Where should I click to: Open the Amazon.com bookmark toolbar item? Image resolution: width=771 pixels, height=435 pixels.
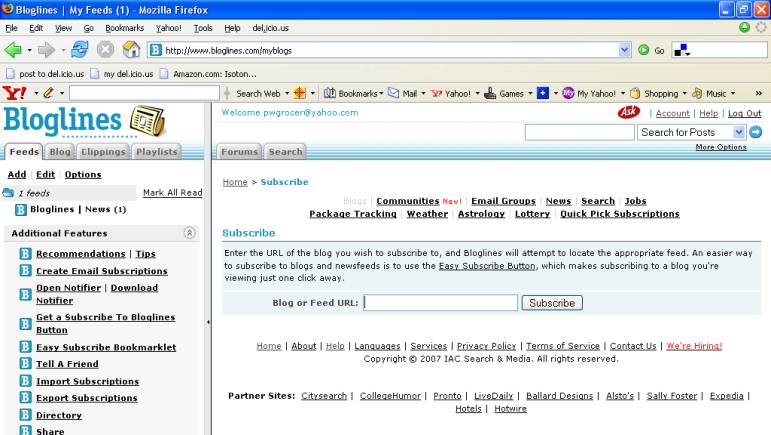[208, 74]
